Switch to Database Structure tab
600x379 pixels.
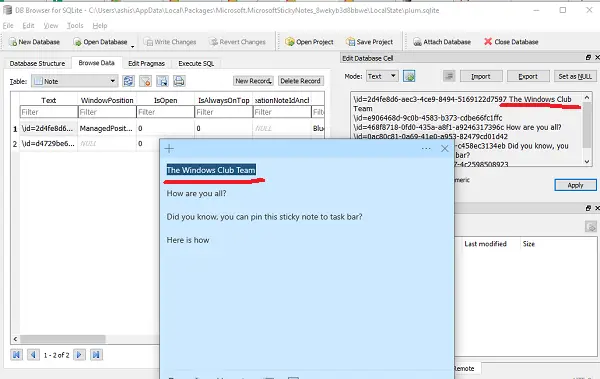coord(38,63)
